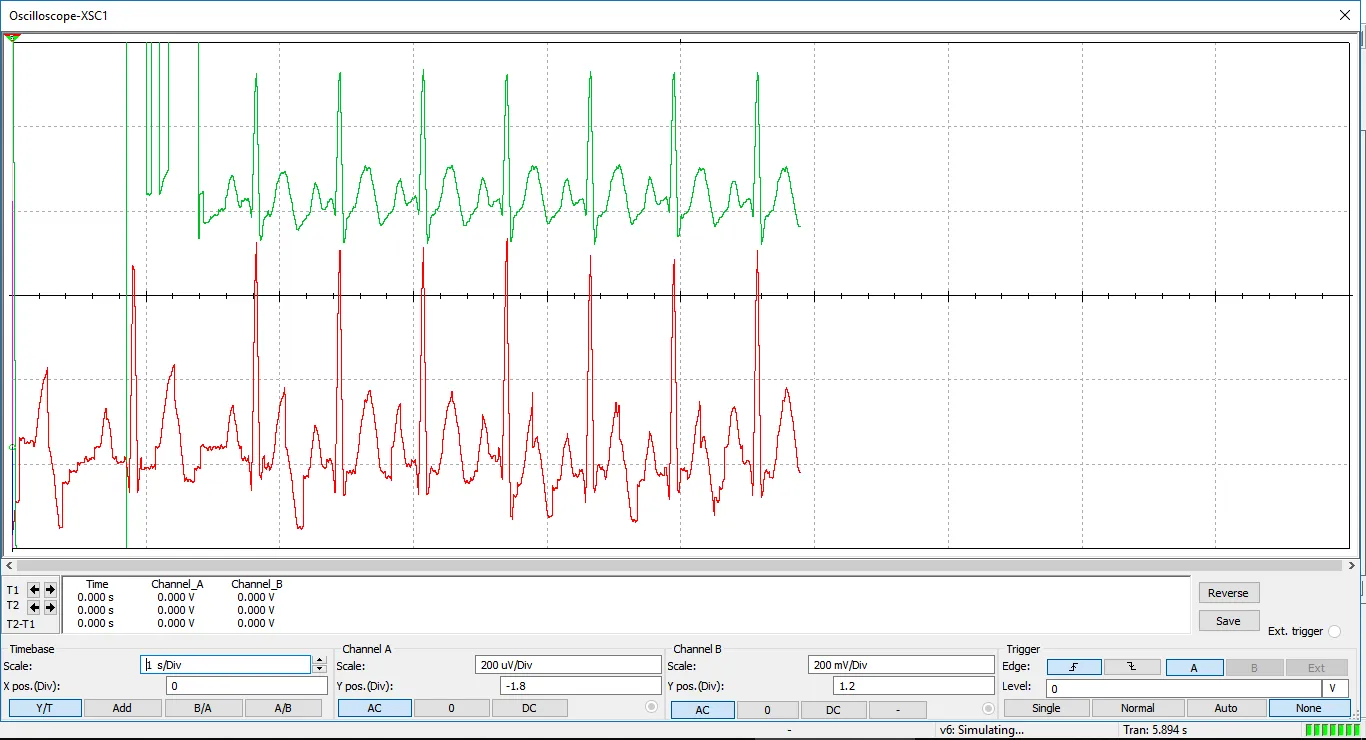
Task: Click the Channel A terminal indicator circle
Action: point(652,707)
